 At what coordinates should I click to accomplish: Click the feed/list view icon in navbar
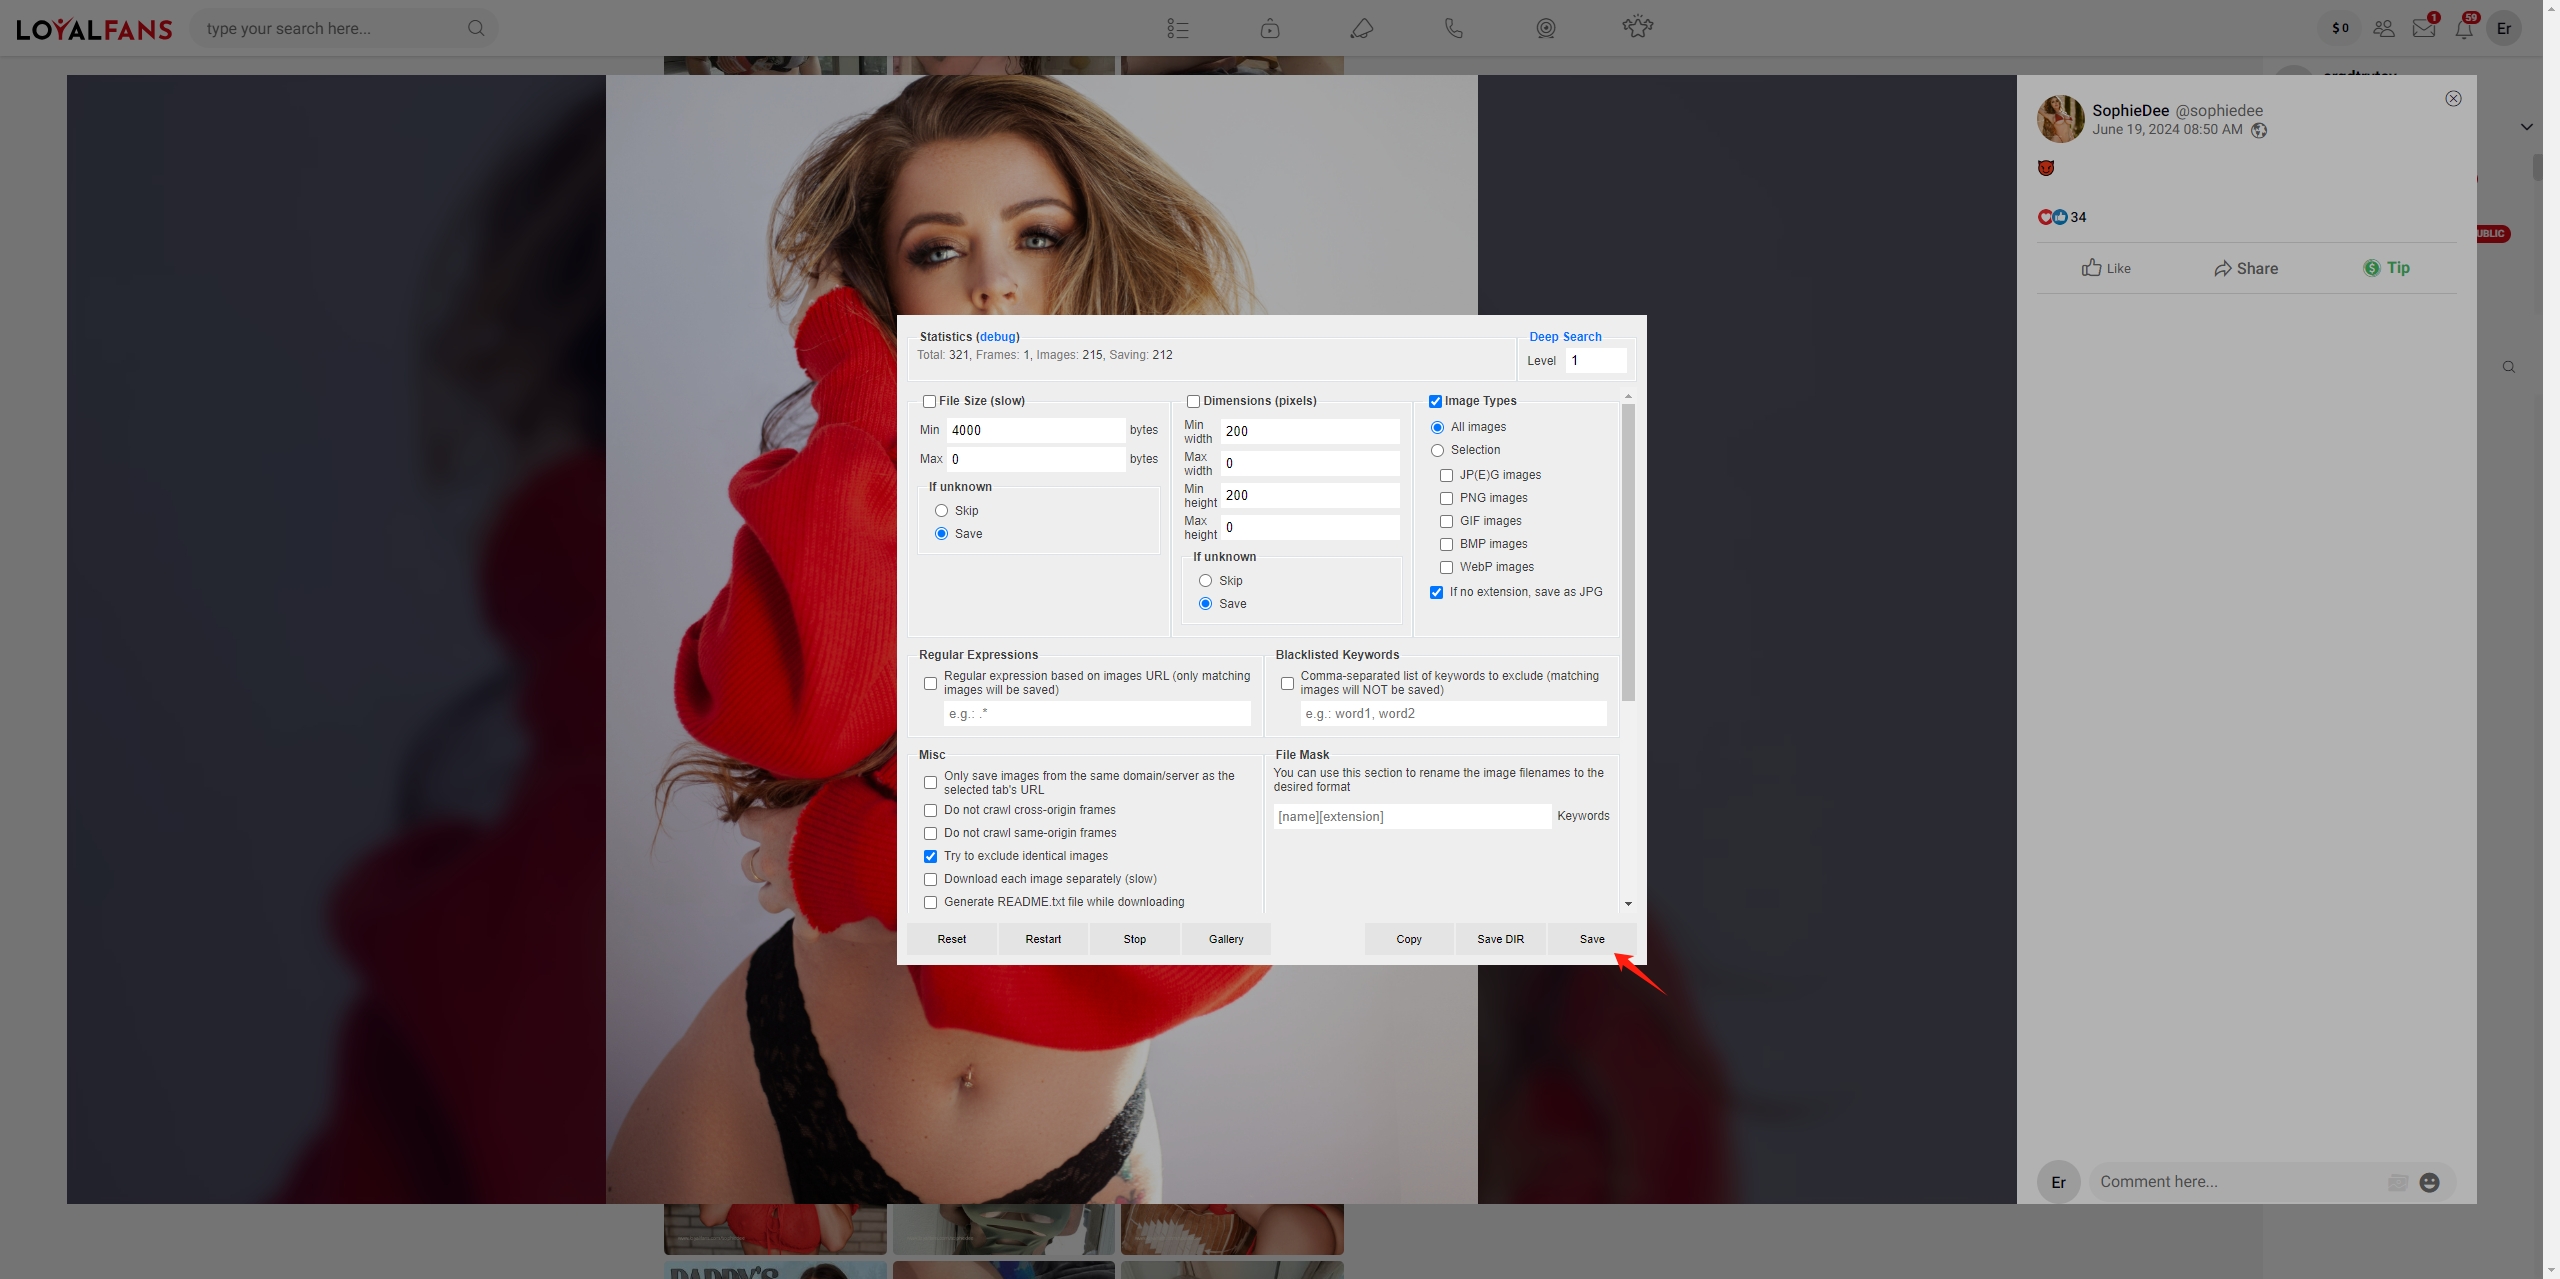point(1177,28)
